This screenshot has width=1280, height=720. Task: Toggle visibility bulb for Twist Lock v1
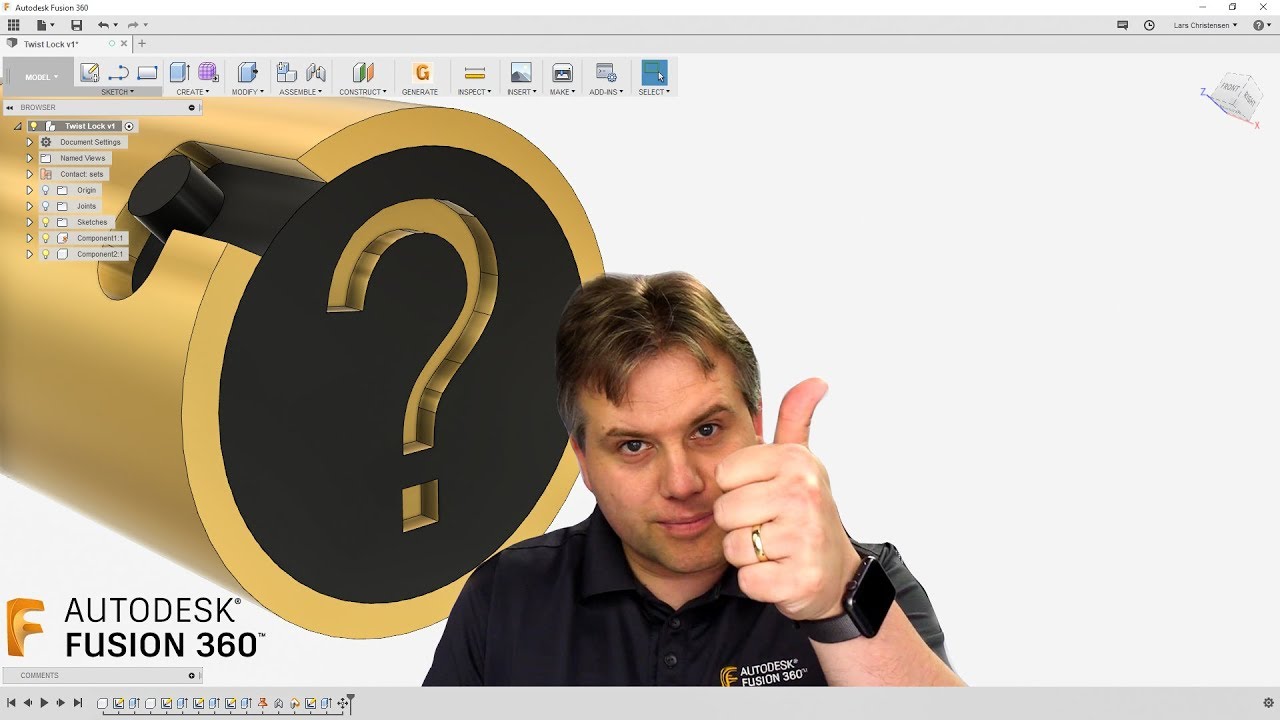(x=33, y=126)
